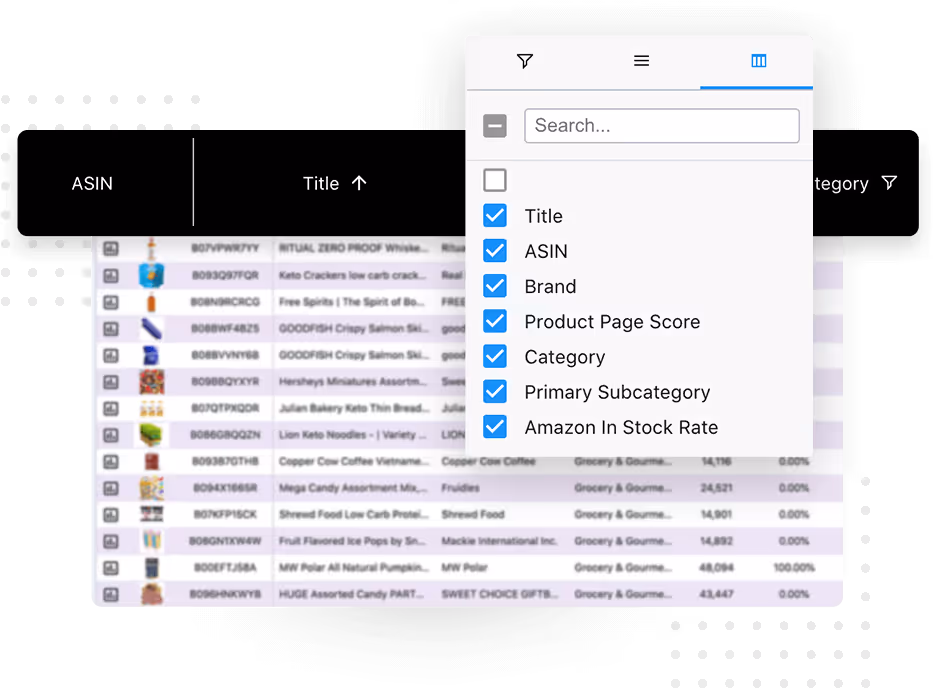Click the ASIN column header
936x696 pixels.
pos(93,183)
